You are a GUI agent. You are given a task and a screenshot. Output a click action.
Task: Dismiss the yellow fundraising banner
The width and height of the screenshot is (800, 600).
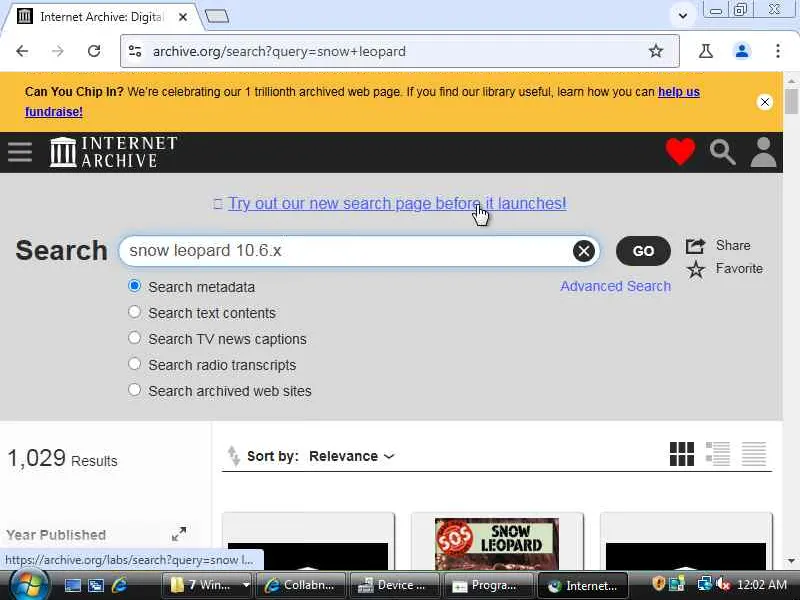tap(764, 102)
